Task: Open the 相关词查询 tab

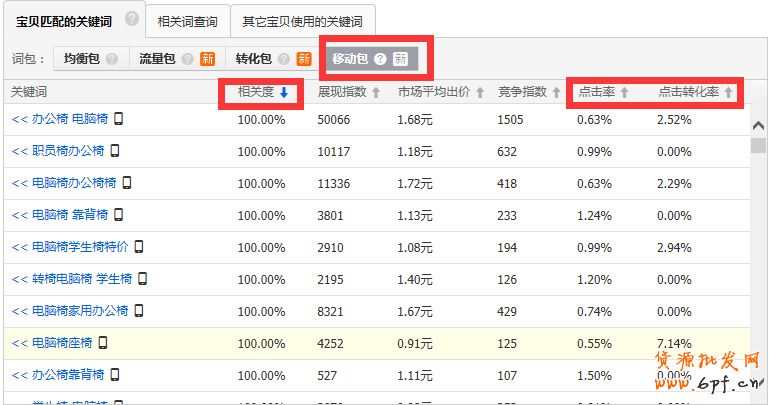Action: tap(187, 20)
